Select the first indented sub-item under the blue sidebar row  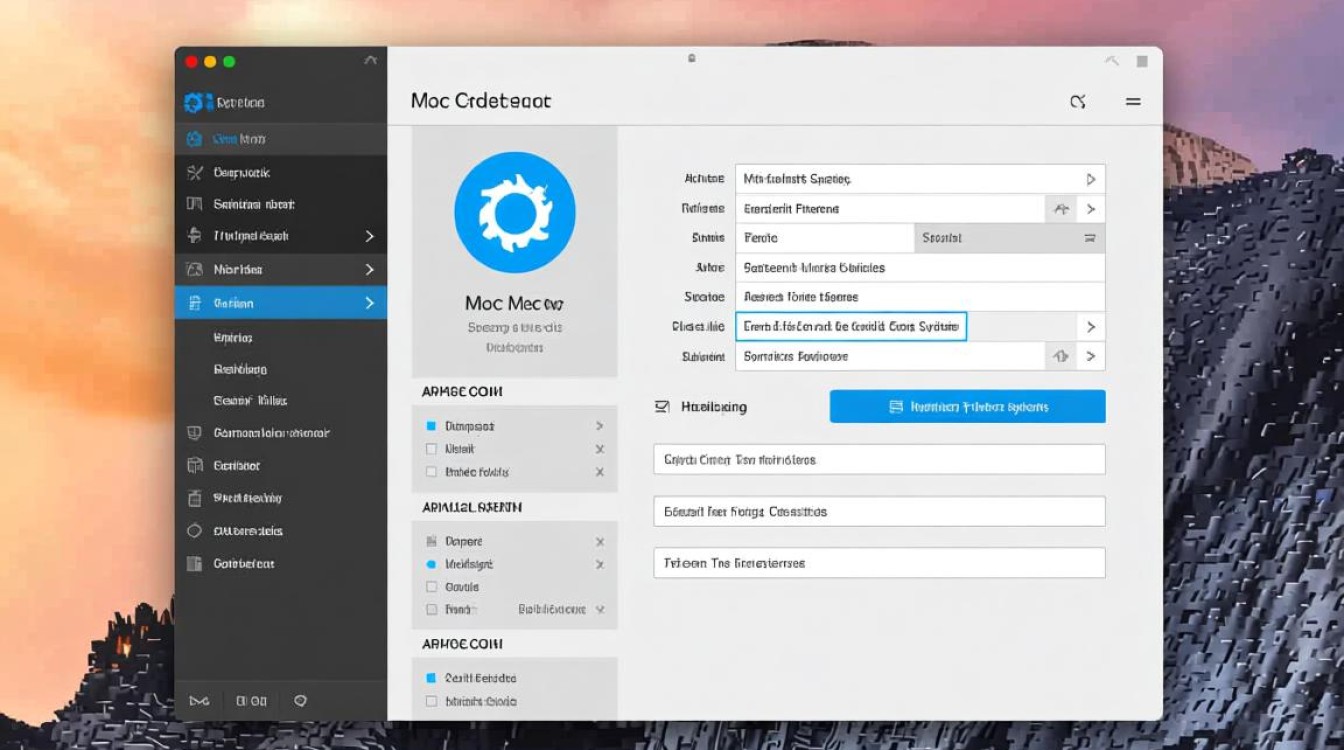(x=233, y=338)
